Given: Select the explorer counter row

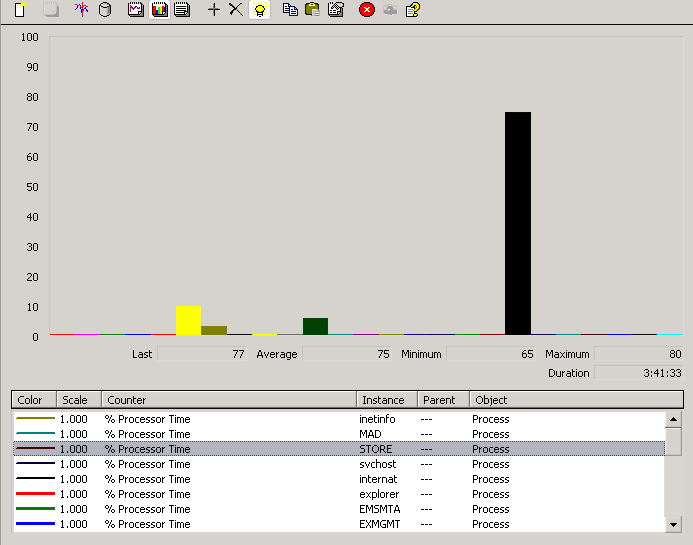Looking at the screenshot, I should click(339, 494).
